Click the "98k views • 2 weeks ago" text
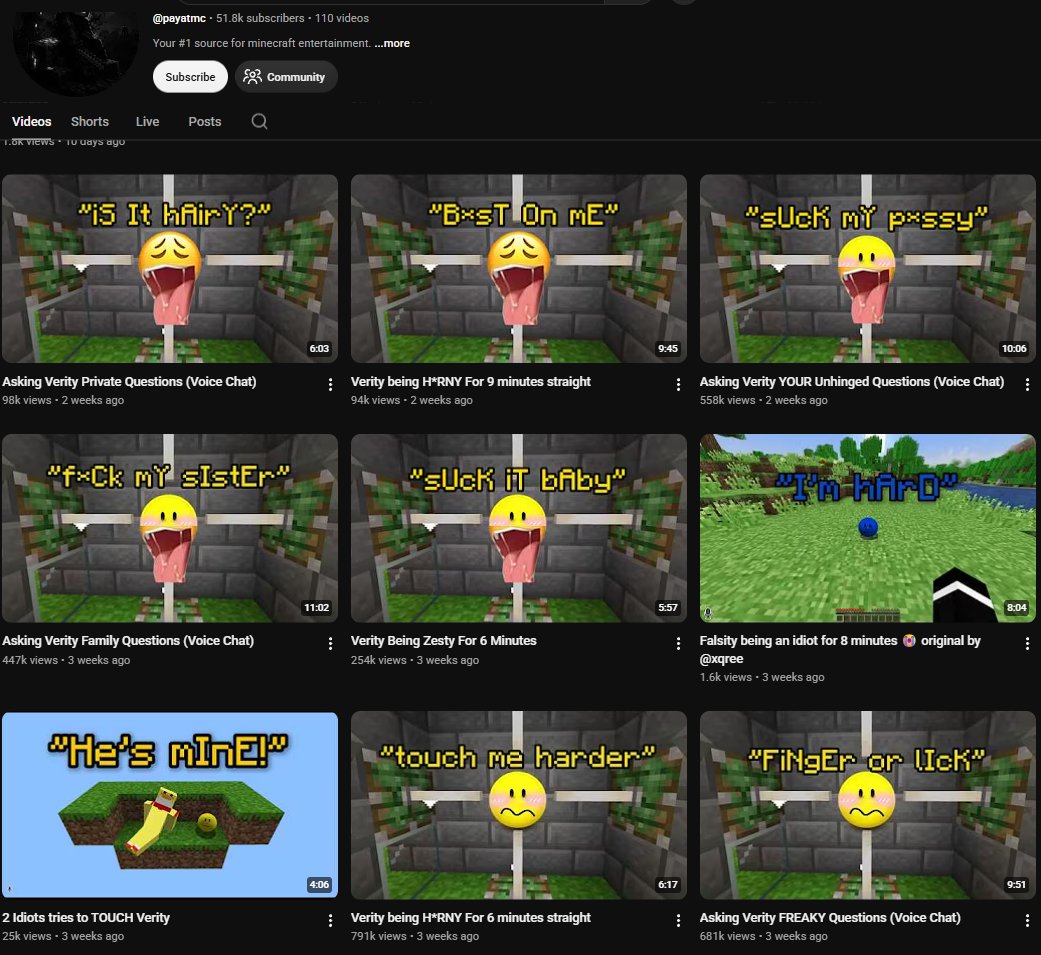This screenshot has width=1041, height=955. tap(63, 400)
